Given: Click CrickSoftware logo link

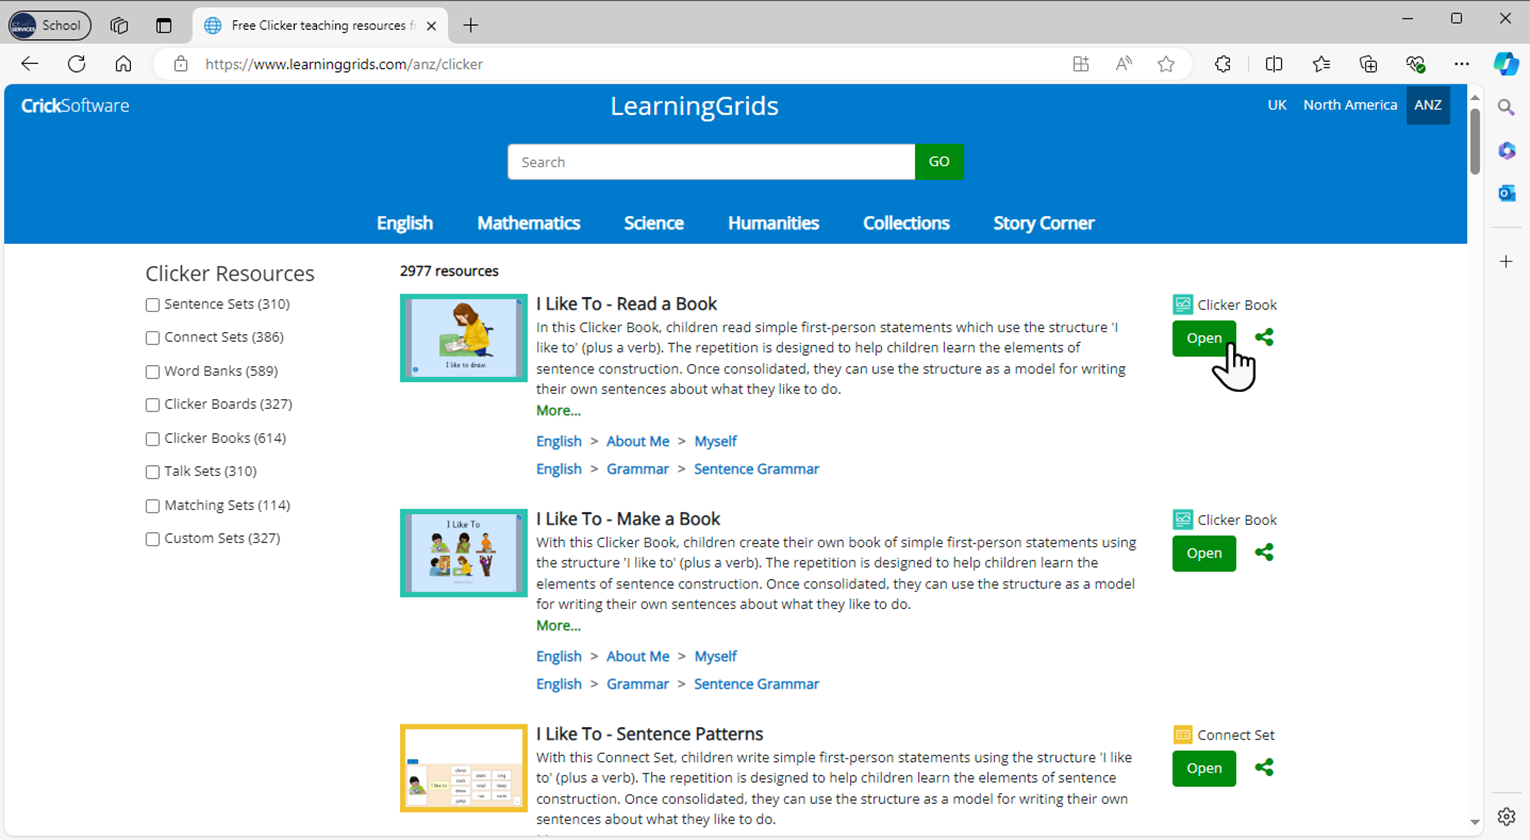Looking at the screenshot, I should point(75,106).
